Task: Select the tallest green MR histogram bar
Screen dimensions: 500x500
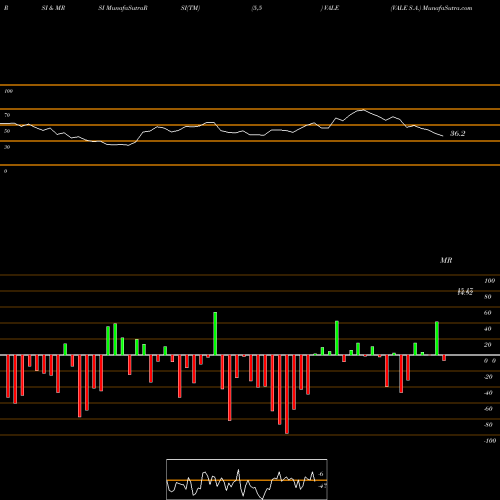Action: click(x=215, y=334)
